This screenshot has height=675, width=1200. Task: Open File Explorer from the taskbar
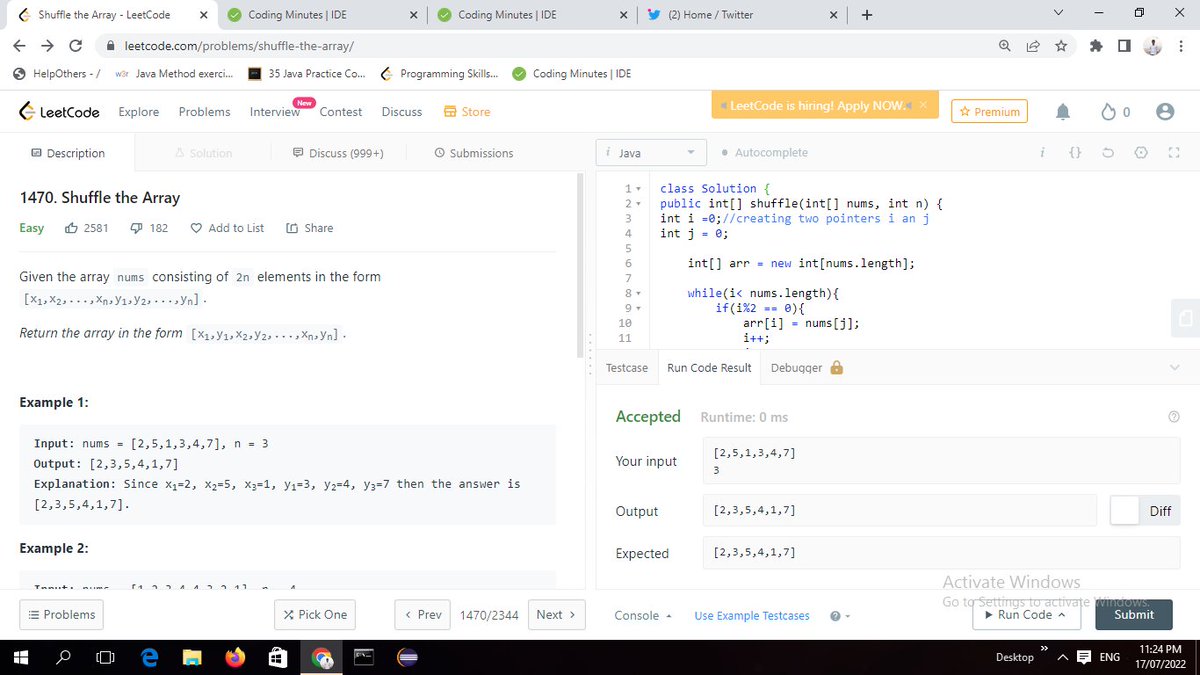(192, 658)
